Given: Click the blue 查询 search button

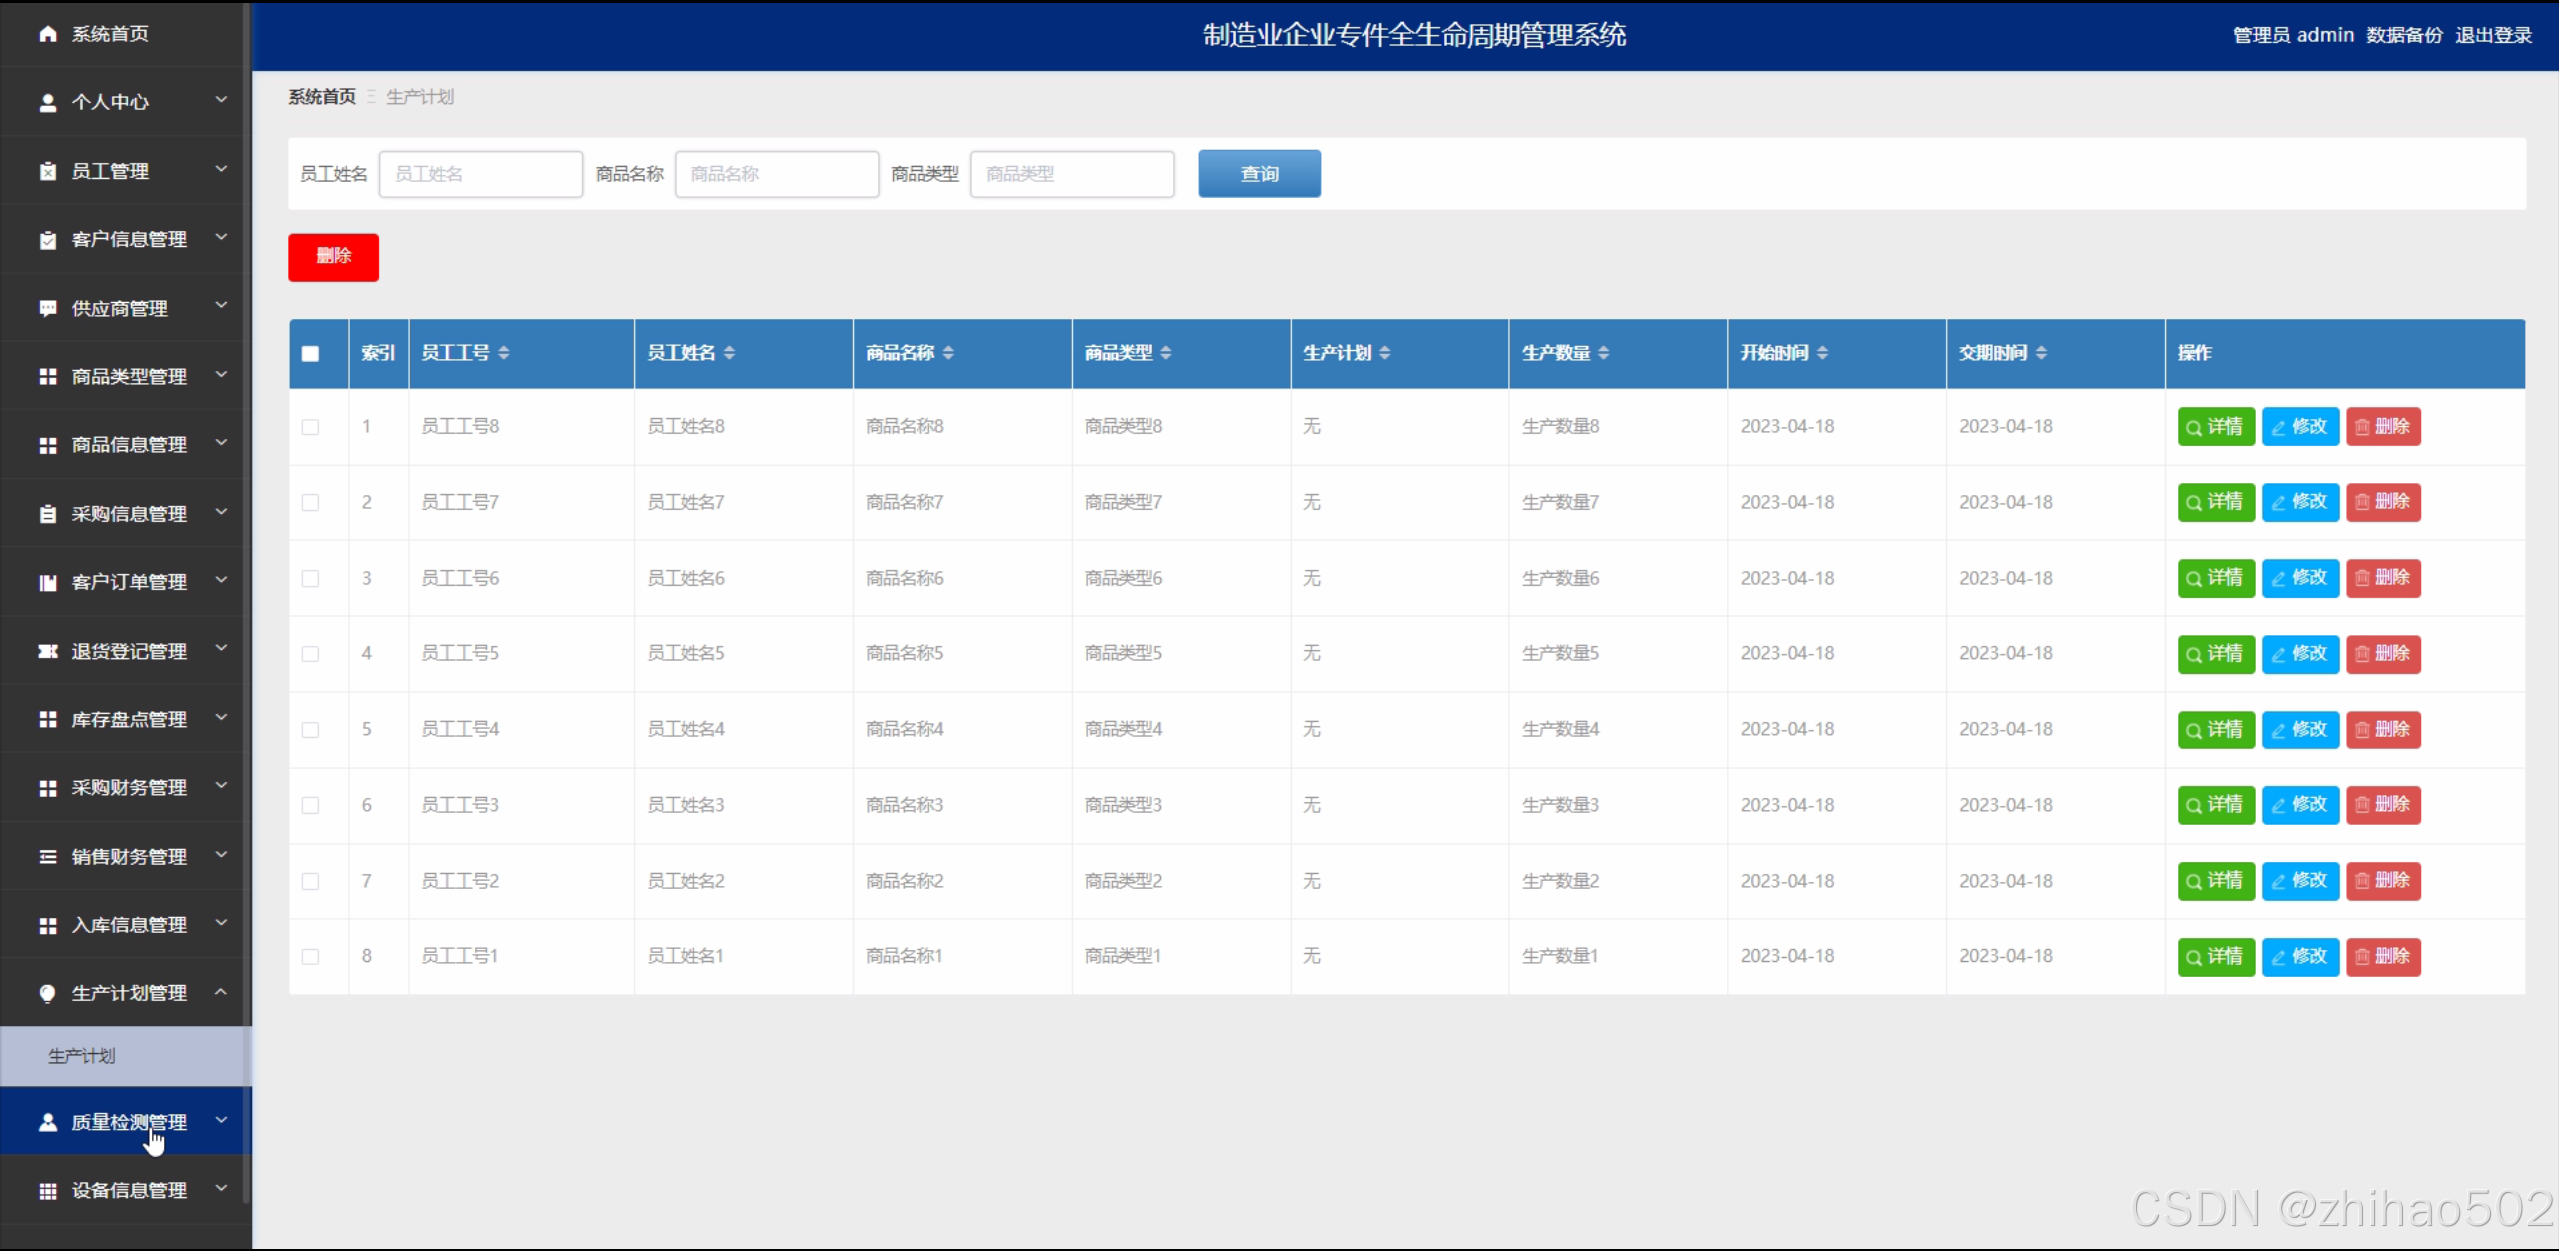Looking at the screenshot, I should click(1259, 174).
